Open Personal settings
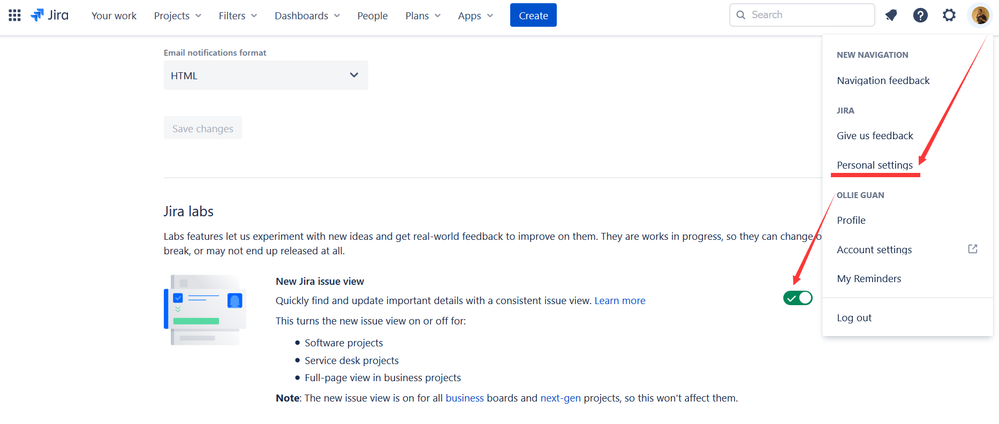 [x=875, y=165]
